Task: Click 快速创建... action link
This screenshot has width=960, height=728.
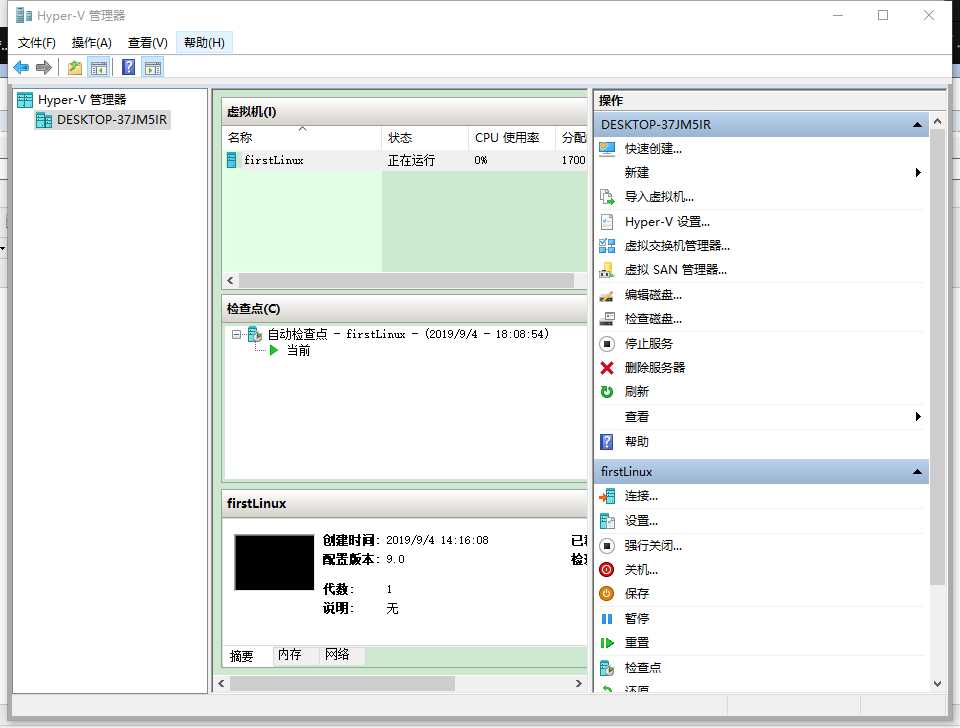Action: (653, 149)
